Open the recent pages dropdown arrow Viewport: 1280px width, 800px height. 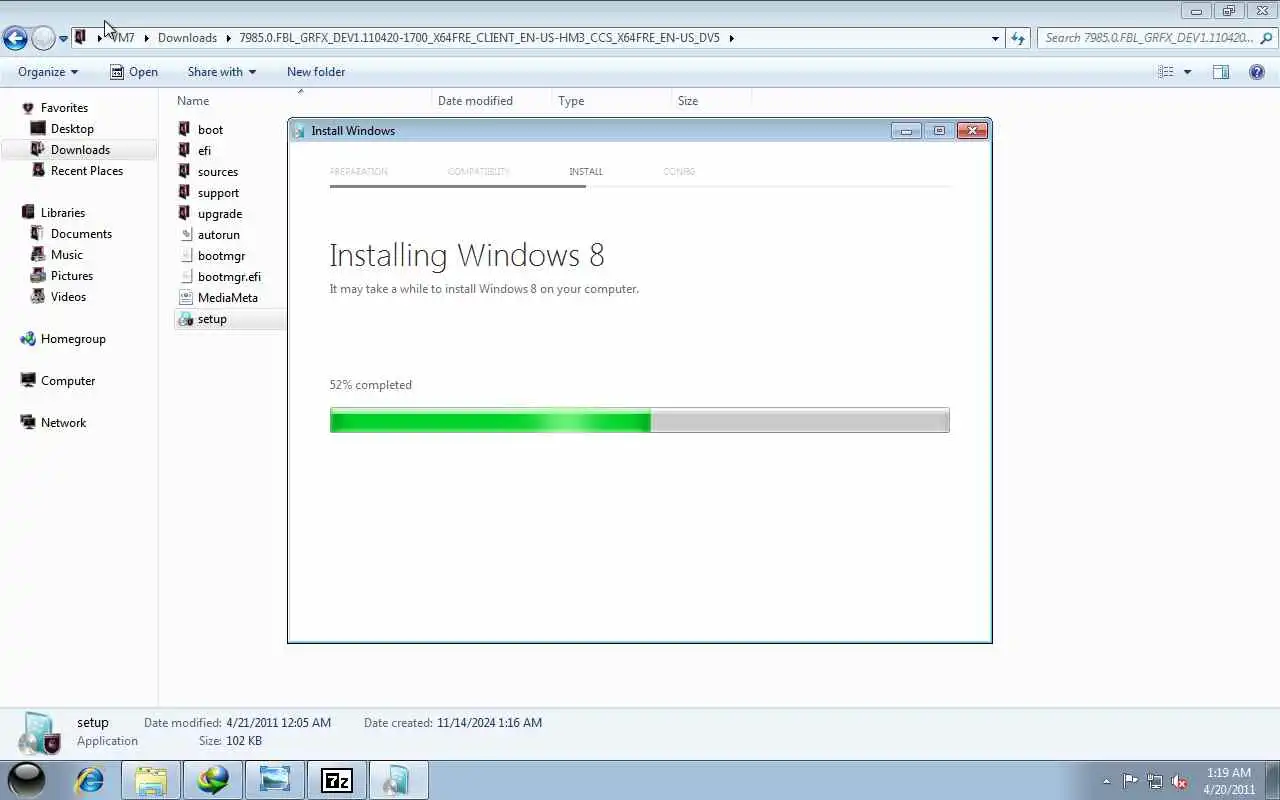63,39
